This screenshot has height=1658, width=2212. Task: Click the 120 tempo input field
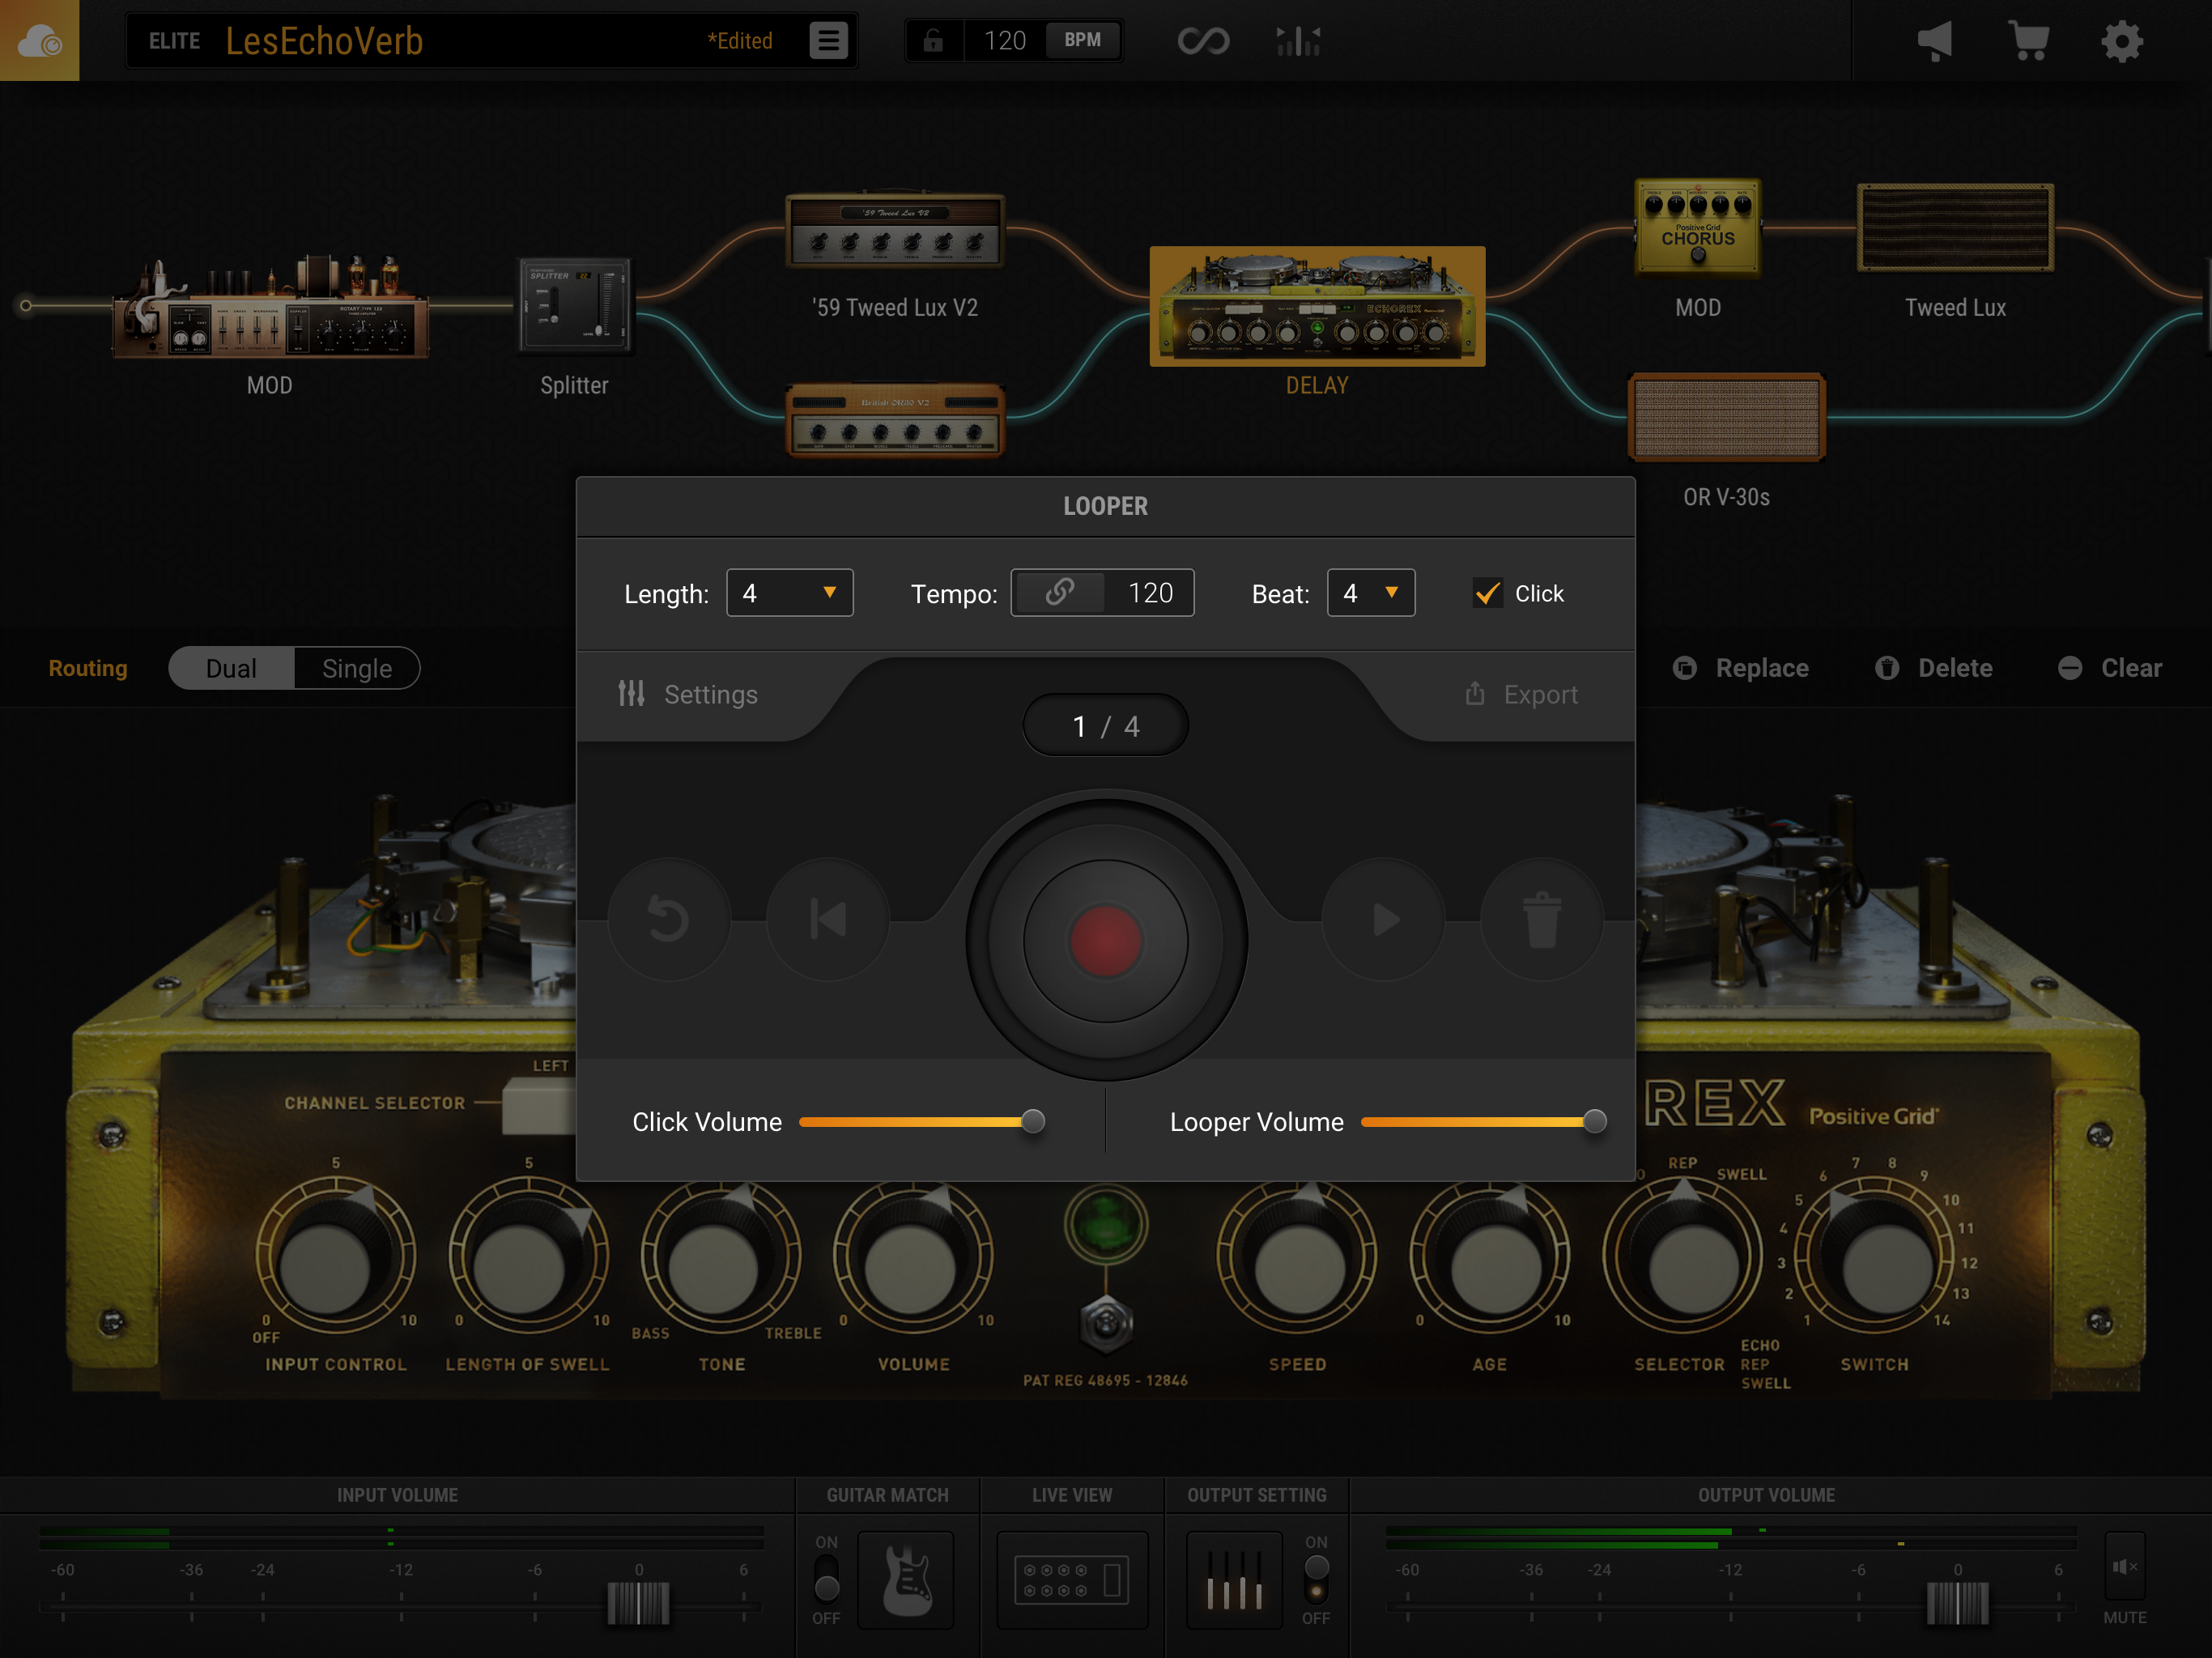tap(1150, 592)
